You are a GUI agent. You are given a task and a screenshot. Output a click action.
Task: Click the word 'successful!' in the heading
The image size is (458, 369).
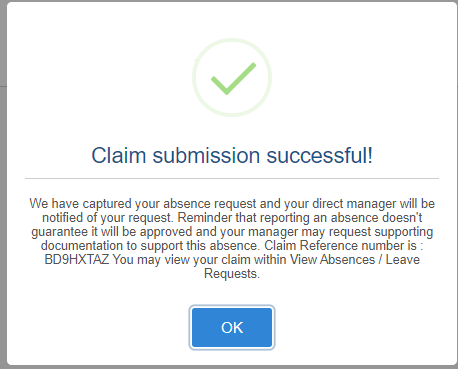(x=320, y=155)
